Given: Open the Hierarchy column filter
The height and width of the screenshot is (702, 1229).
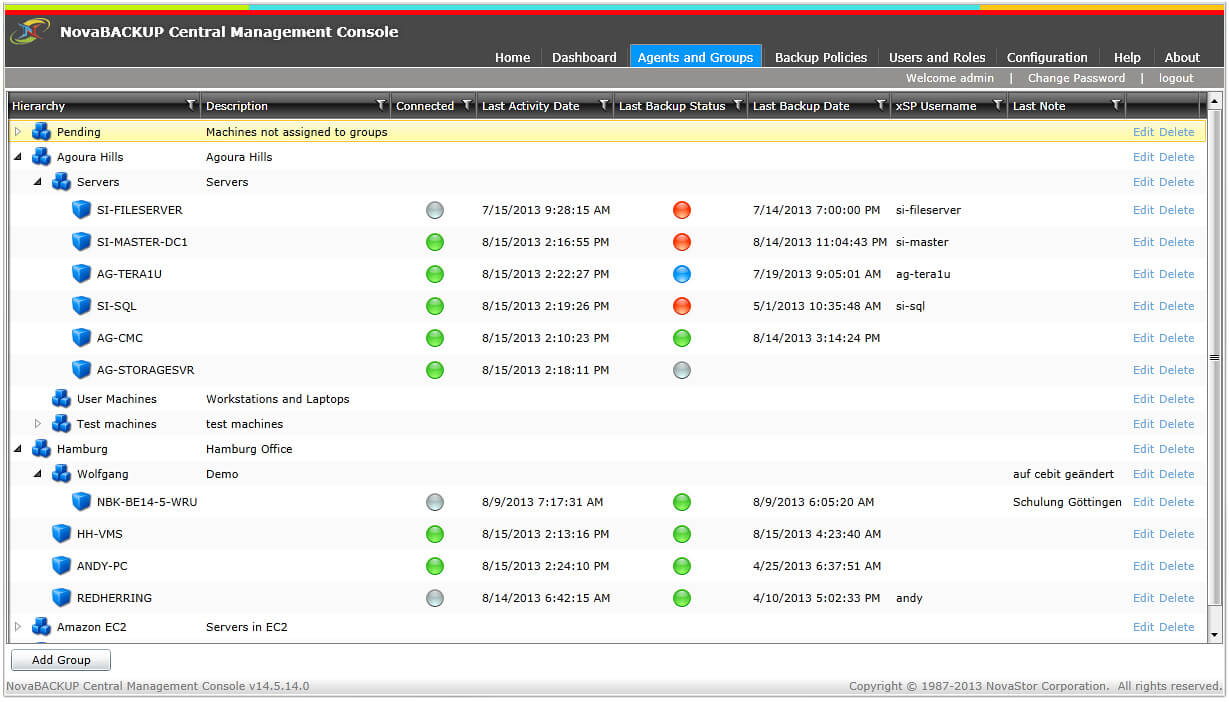Looking at the screenshot, I should point(191,105).
